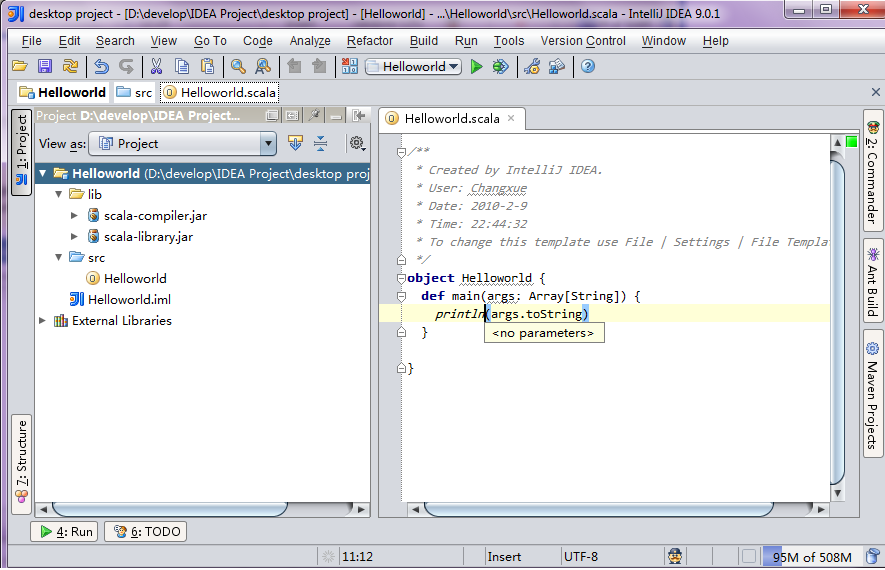The image size is (885, 570).
Task: Toggle docked mode of the Project panel
Action: pyautogui.click(x=292, y=115)
